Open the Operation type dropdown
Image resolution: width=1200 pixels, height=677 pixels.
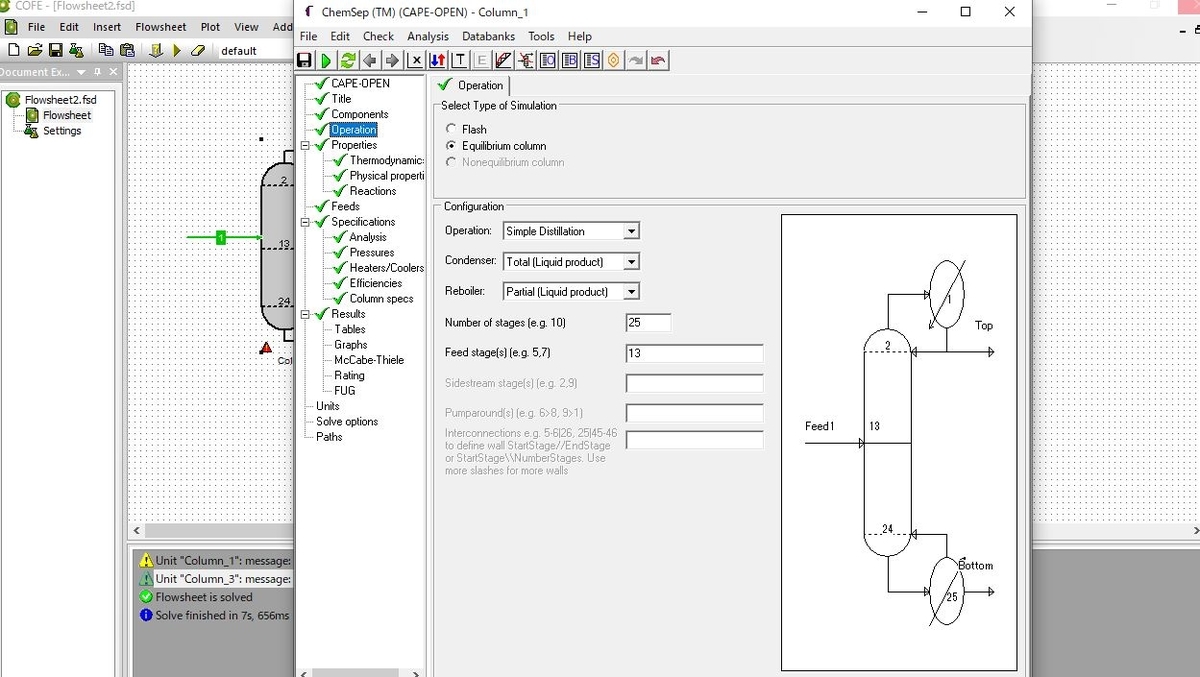pyautogui.click(x=630, y=231)
